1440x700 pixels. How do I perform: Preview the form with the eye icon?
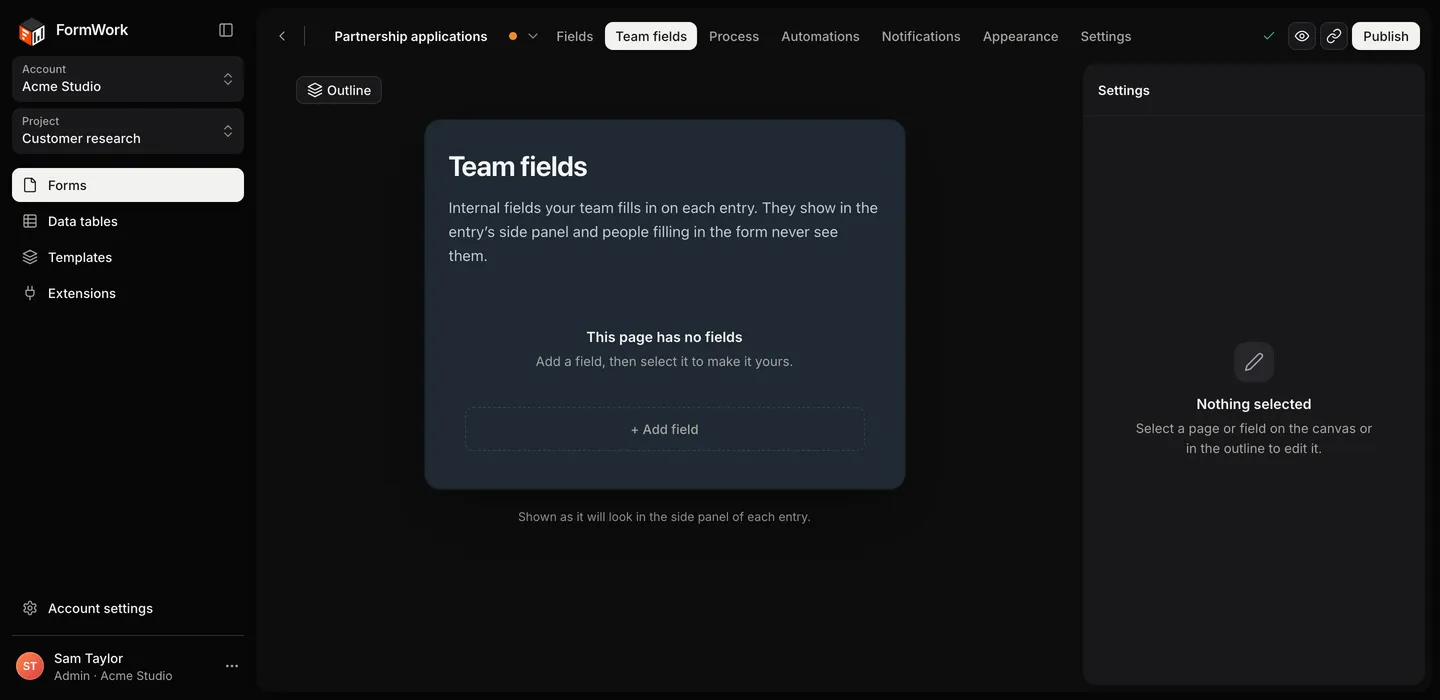[1302, 36]
